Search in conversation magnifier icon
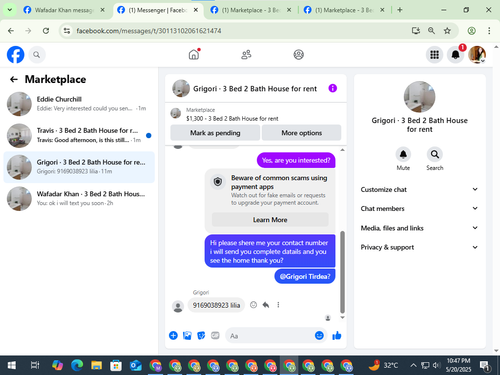 pyautogui.click(x=435, y=154)
